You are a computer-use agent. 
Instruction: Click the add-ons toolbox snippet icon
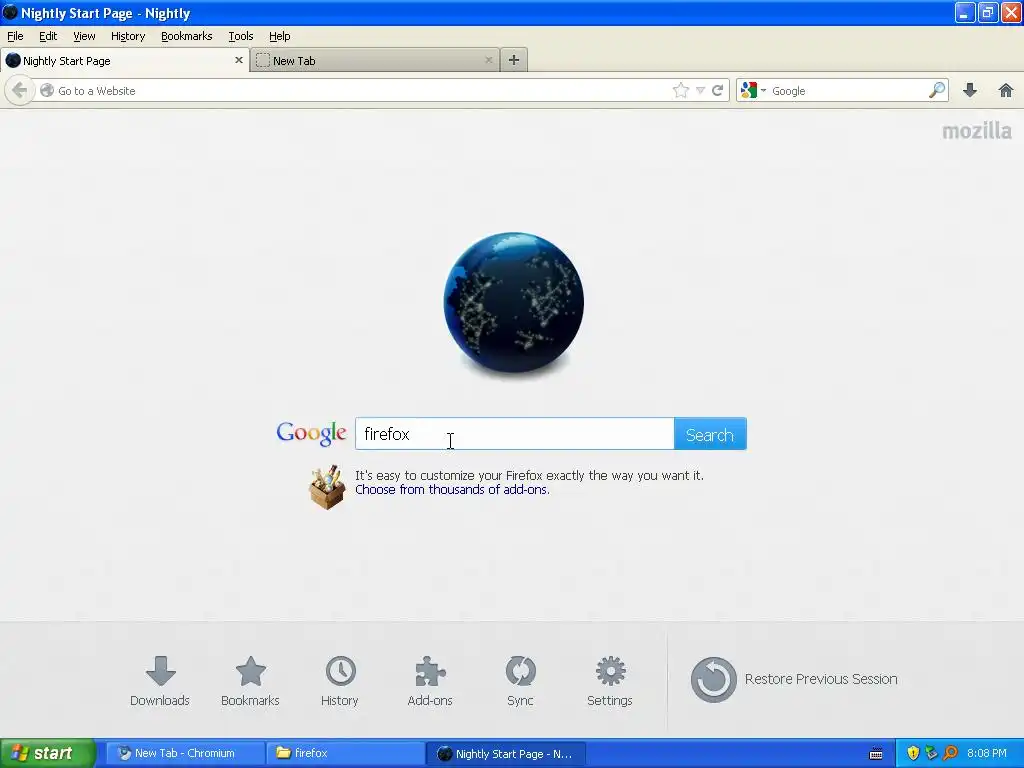pos(327,487)
